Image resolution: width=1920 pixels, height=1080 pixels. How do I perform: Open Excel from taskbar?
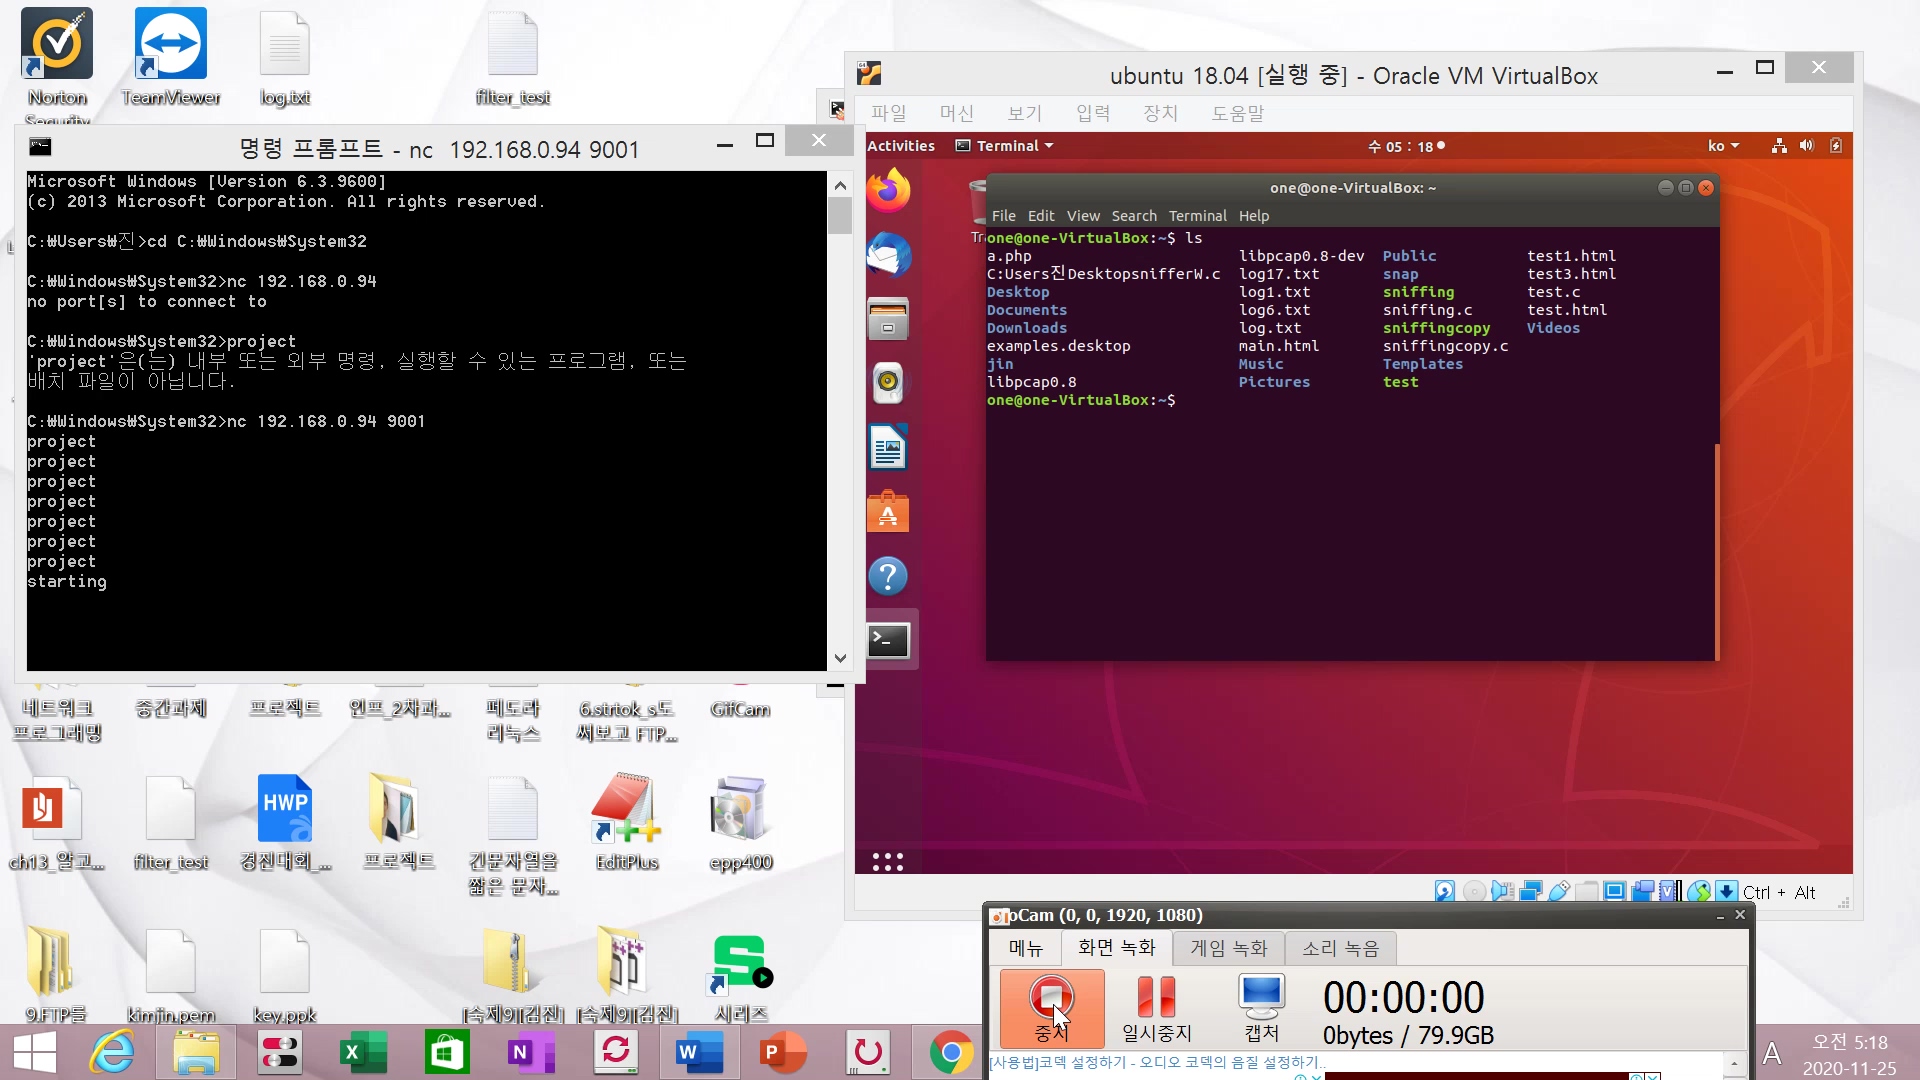(x=364, y=1052)
